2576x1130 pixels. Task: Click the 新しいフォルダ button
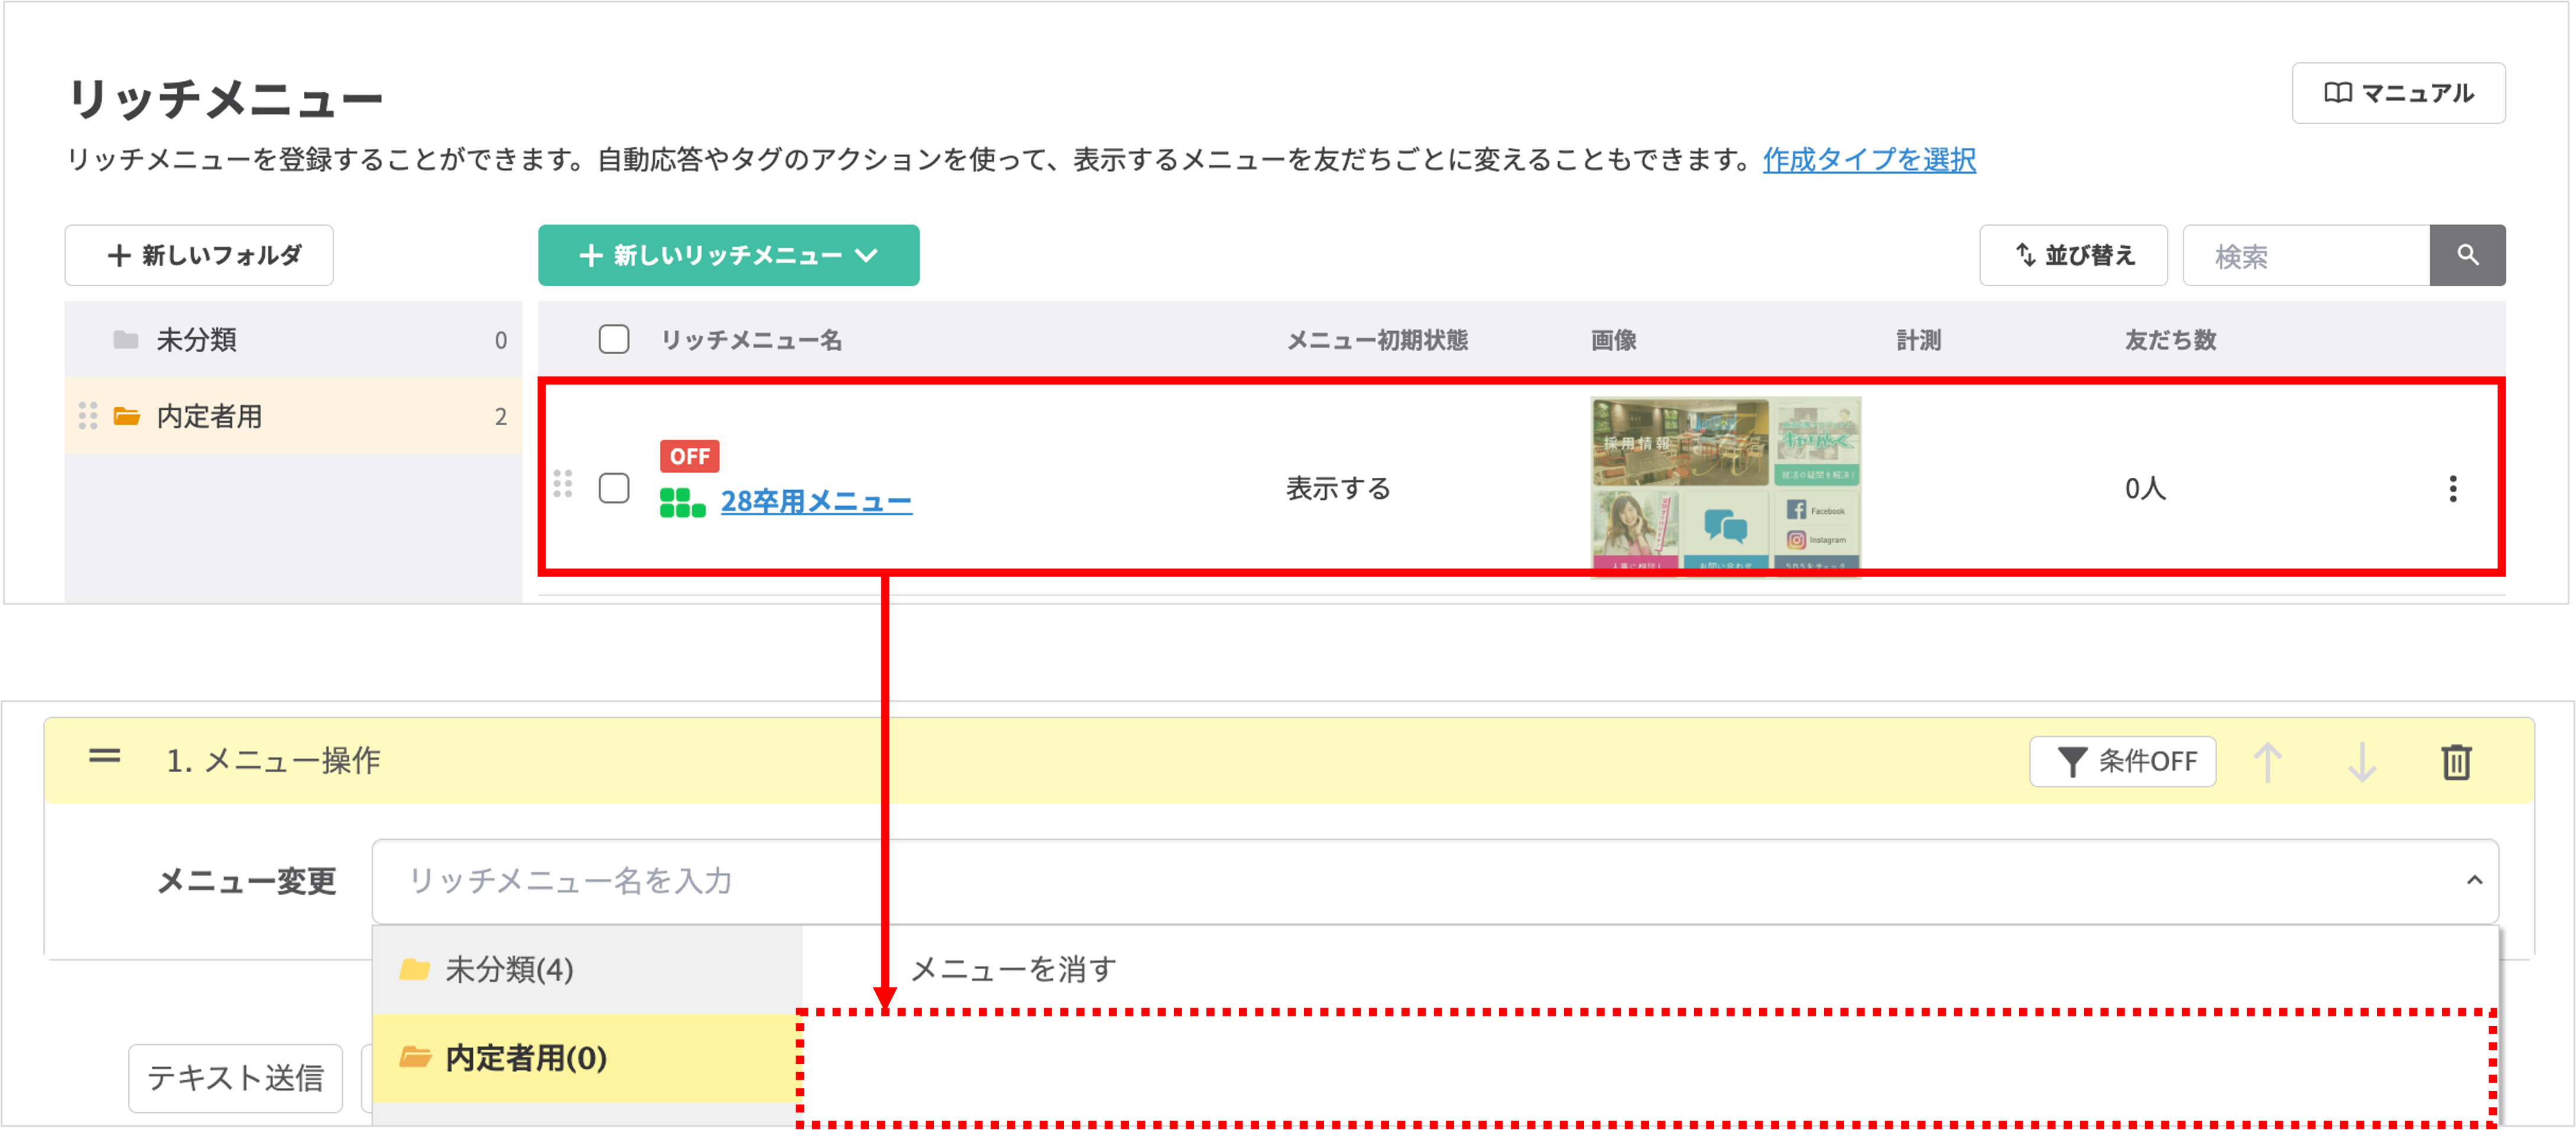[199, 256]
